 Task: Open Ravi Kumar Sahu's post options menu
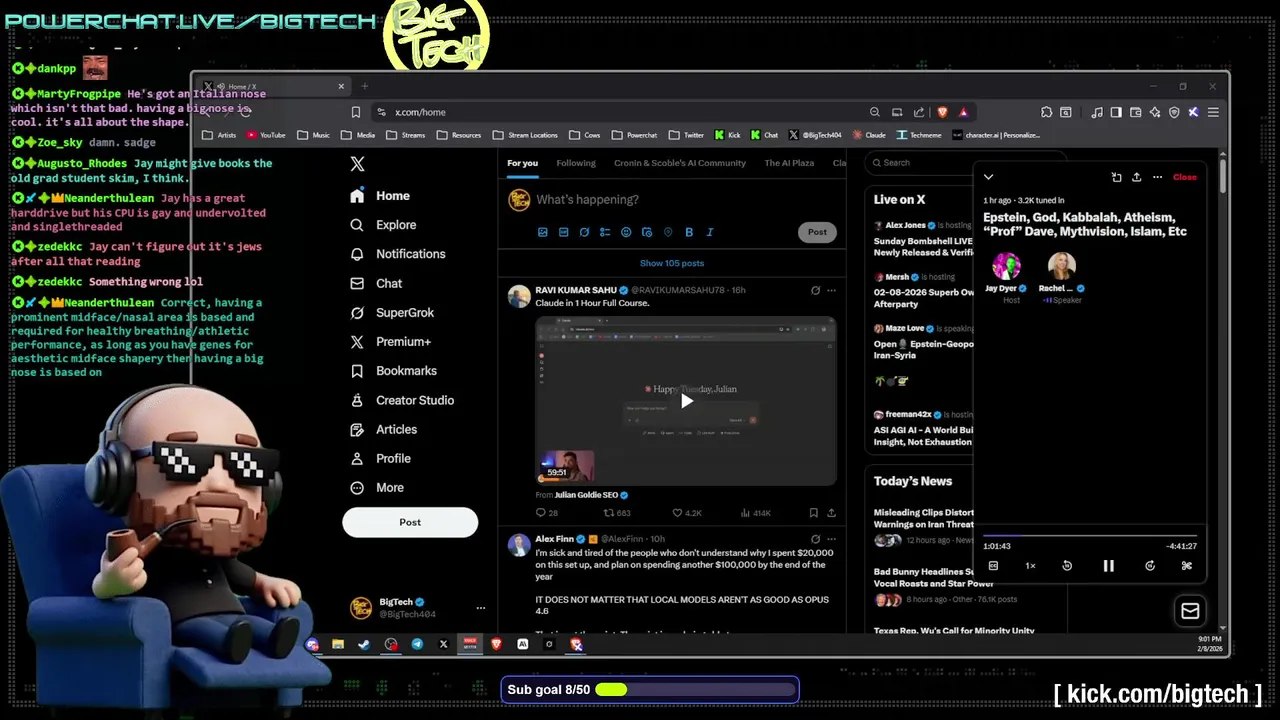831,291
